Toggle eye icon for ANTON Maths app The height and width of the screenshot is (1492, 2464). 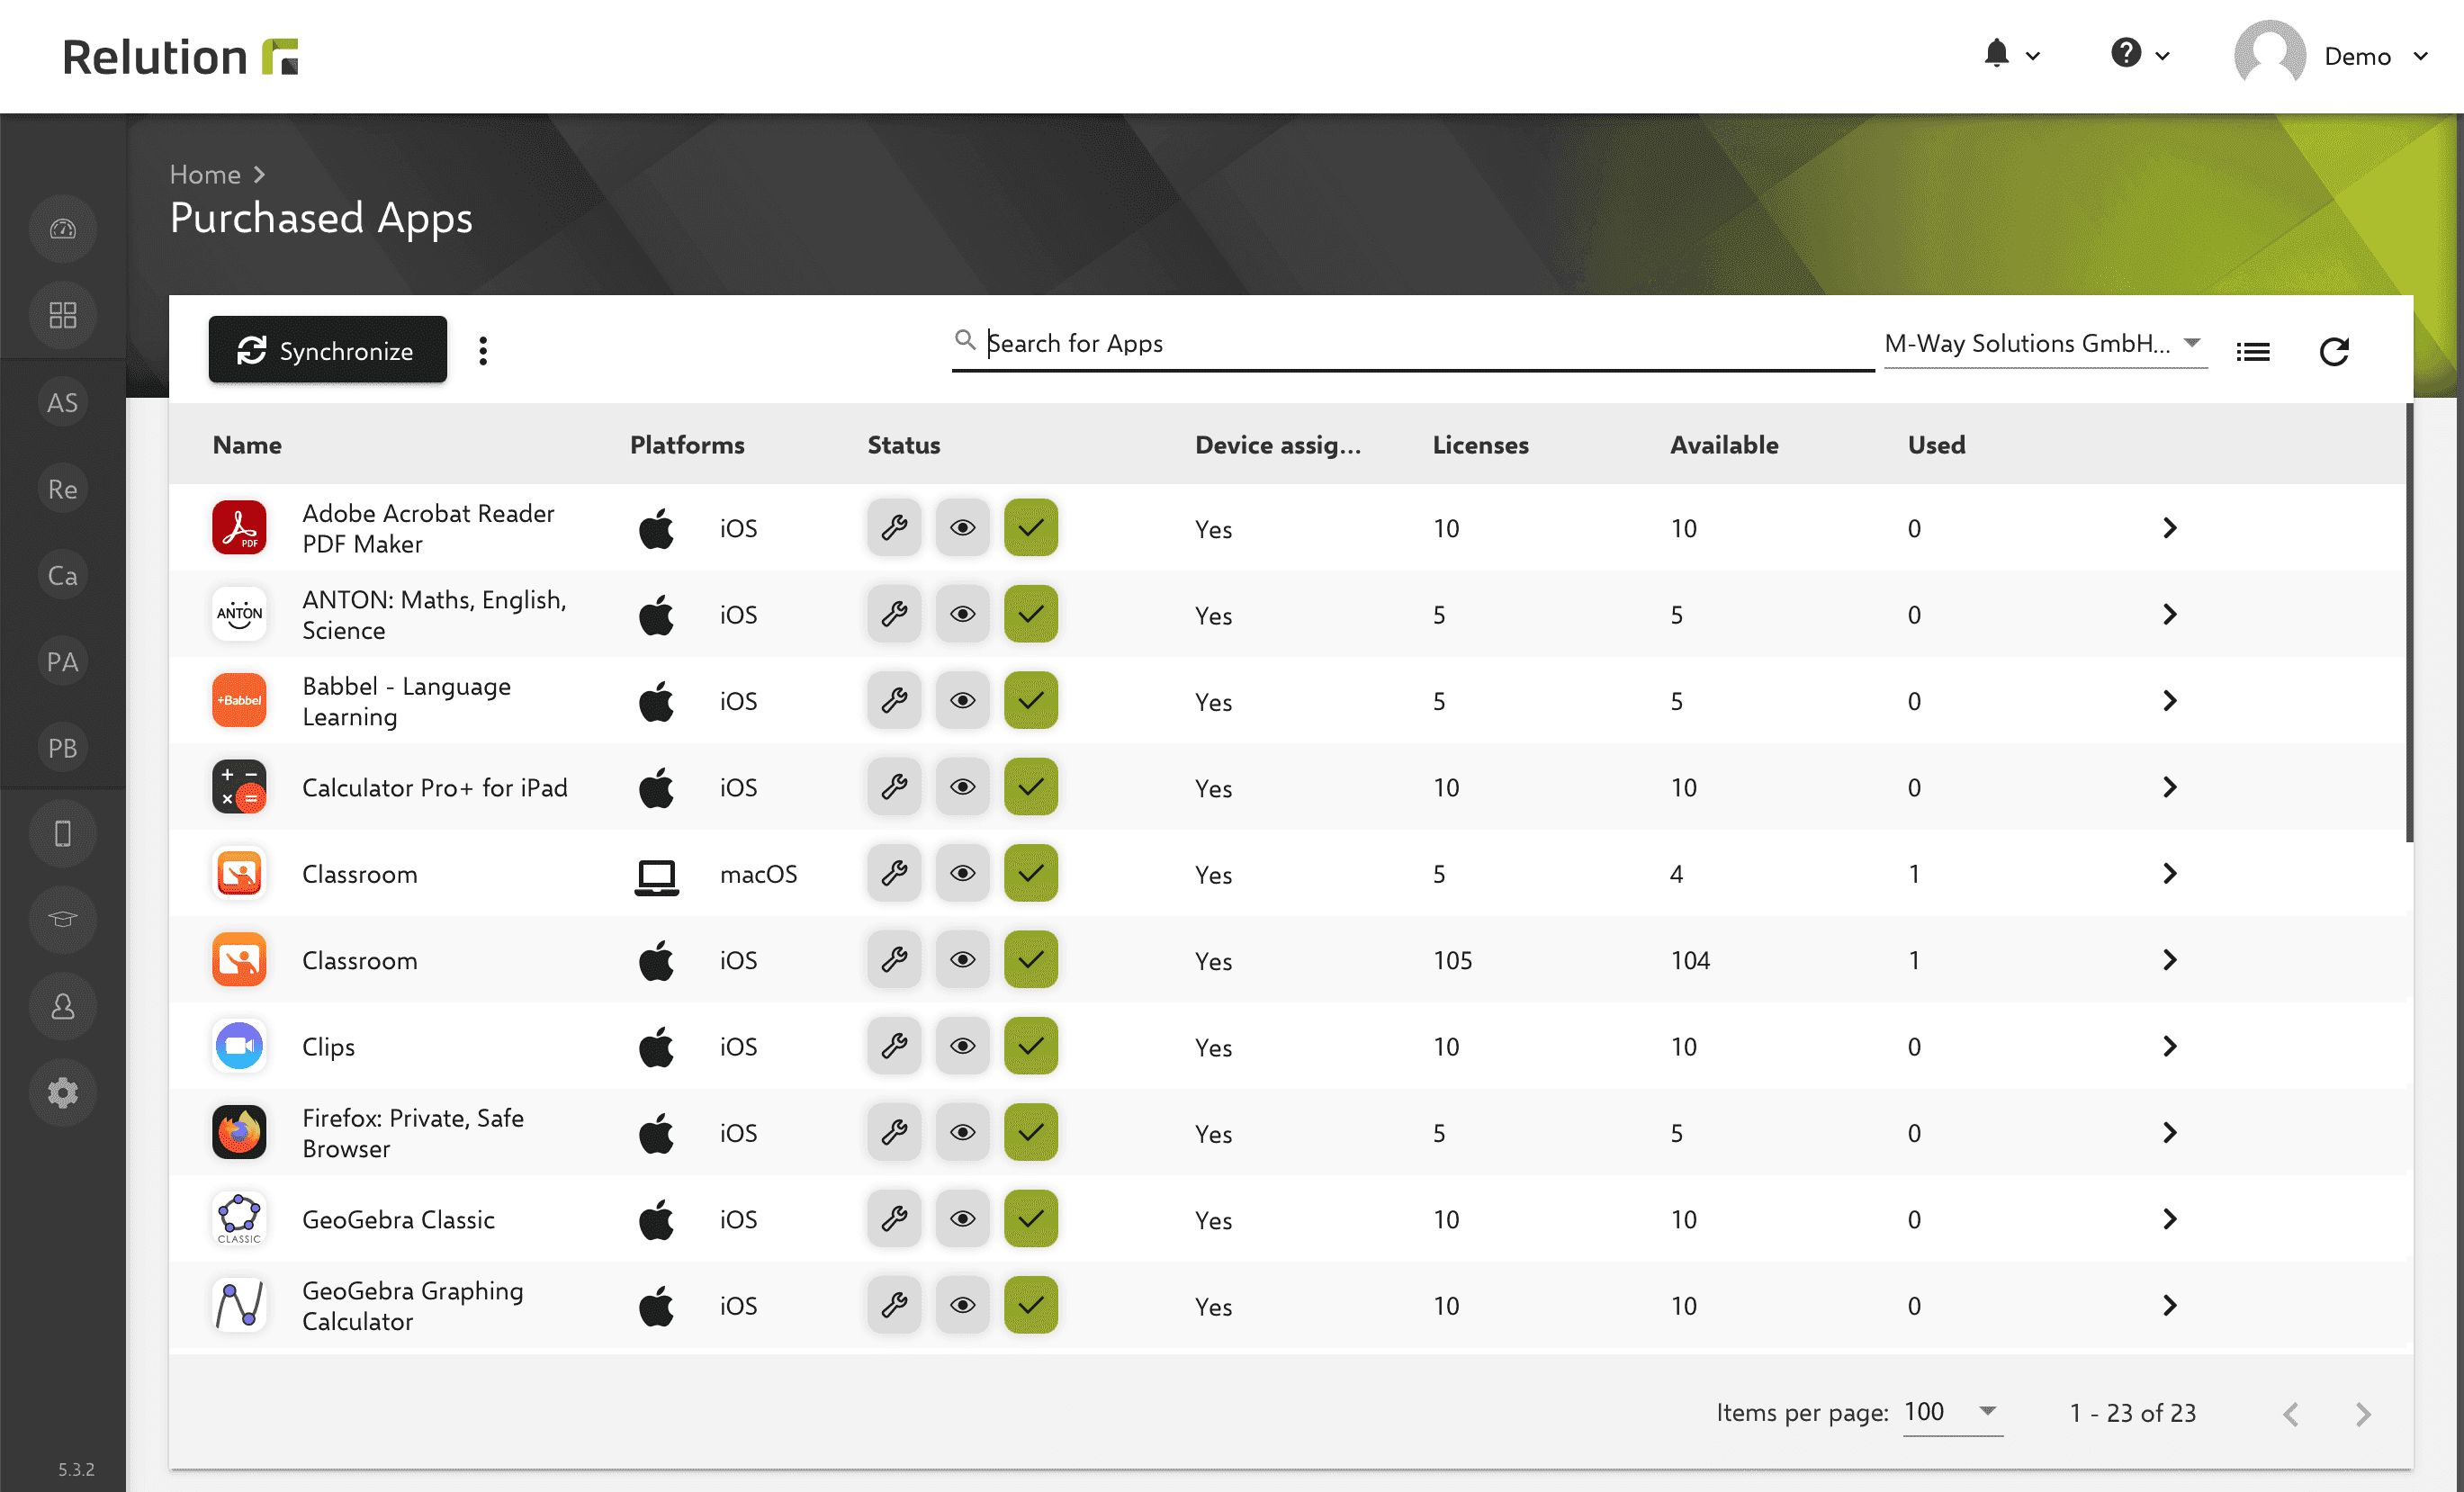point(963,614)
